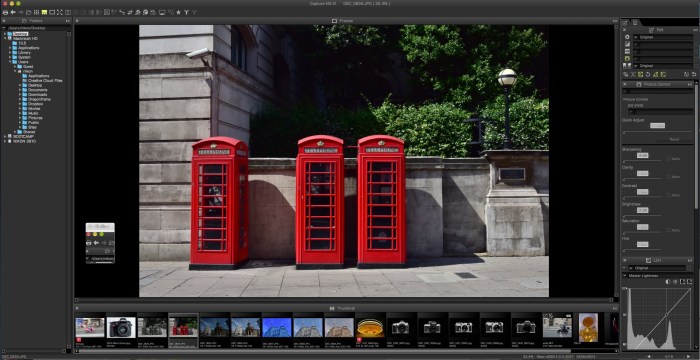Click the Print icon in the top toolbar
Screen dimensions: 700x360
tap(5, 12)
